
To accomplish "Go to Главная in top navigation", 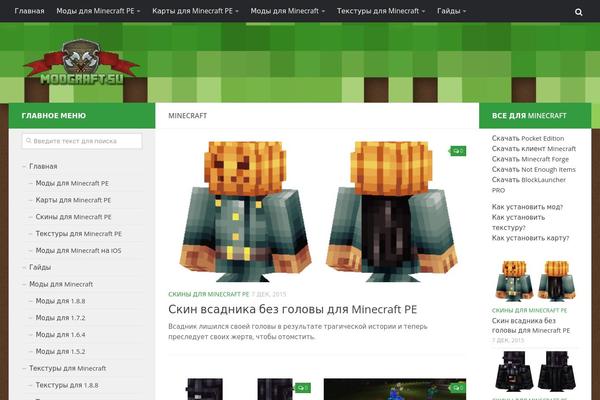I will click(29, 11).
